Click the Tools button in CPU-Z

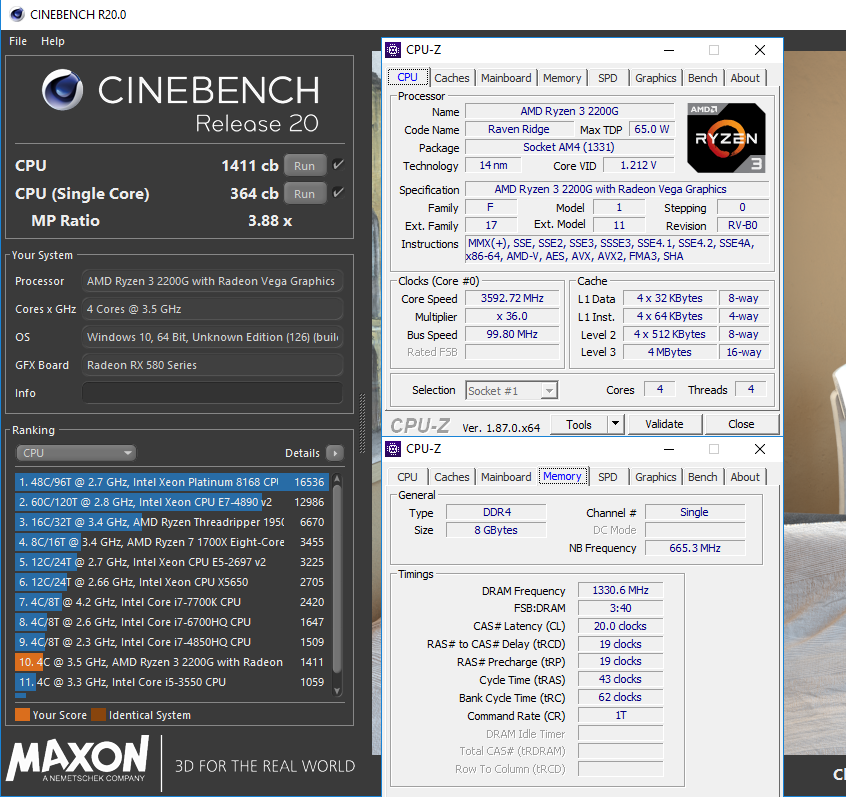click(579, 425)
